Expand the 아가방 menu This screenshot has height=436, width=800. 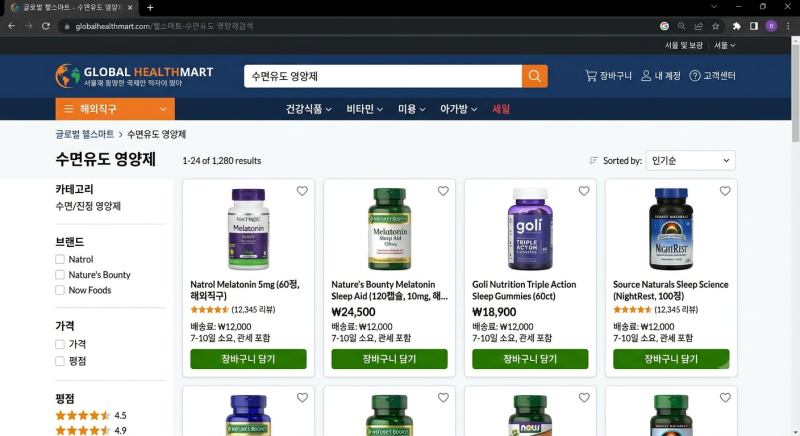458,109
